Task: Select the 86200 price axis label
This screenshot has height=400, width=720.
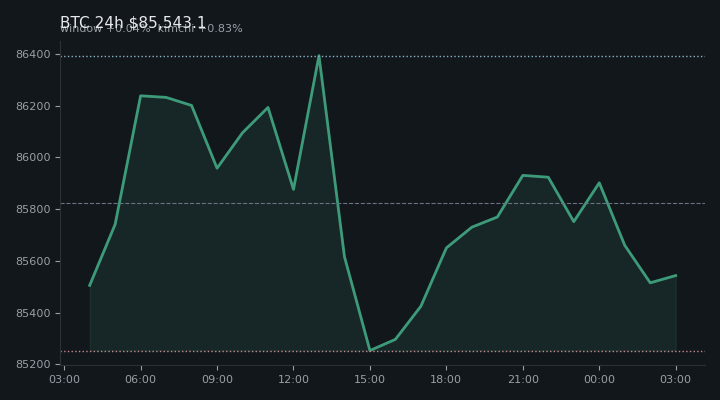Action: tap(33, 107)
